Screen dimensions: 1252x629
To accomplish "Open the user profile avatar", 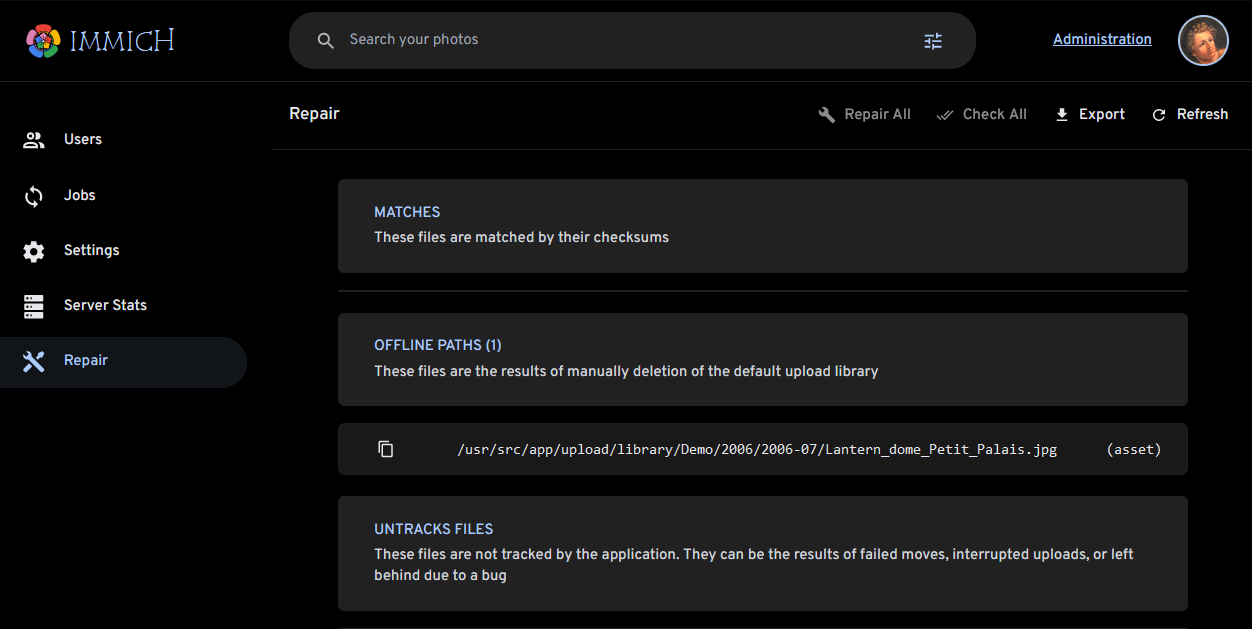I will coord(1202,41).
